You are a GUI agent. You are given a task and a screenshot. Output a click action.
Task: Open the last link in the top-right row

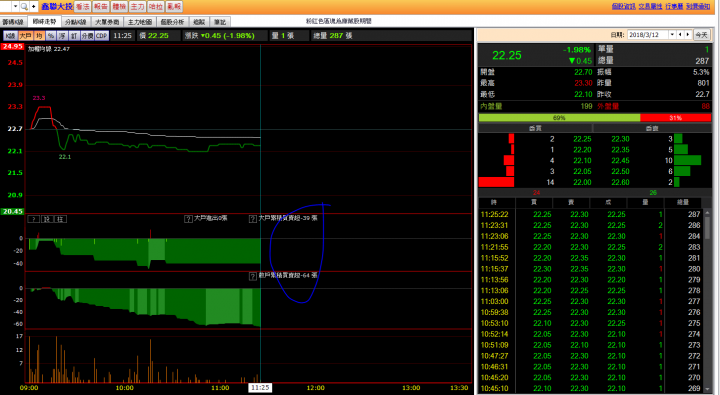coord(698,6)
